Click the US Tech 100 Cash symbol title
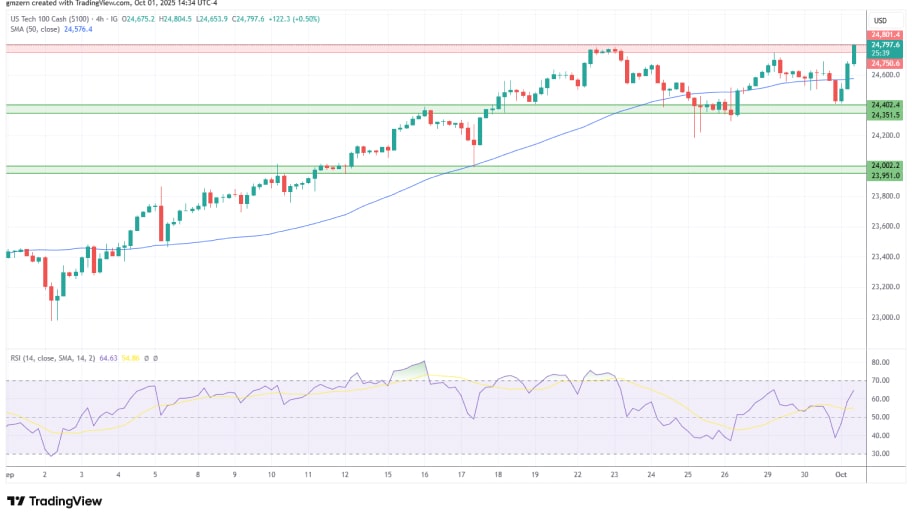This screenshot has height=513, width=912. 48,19
